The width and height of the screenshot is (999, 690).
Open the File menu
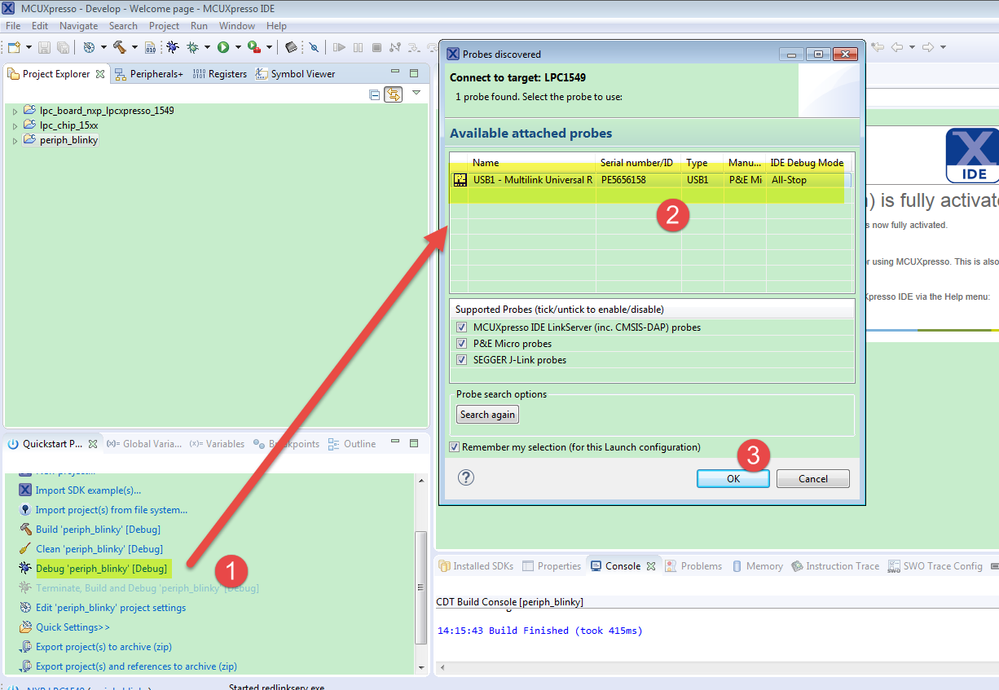pos(13,26)
